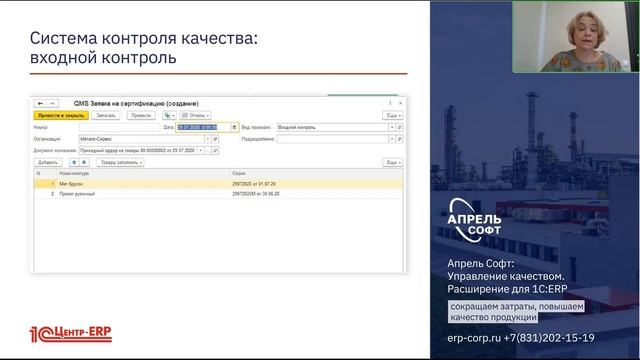Click the presenter webcam thumbnail
Image resolution: width=640 pixels, height=360 pixels.
click(576, 37)
